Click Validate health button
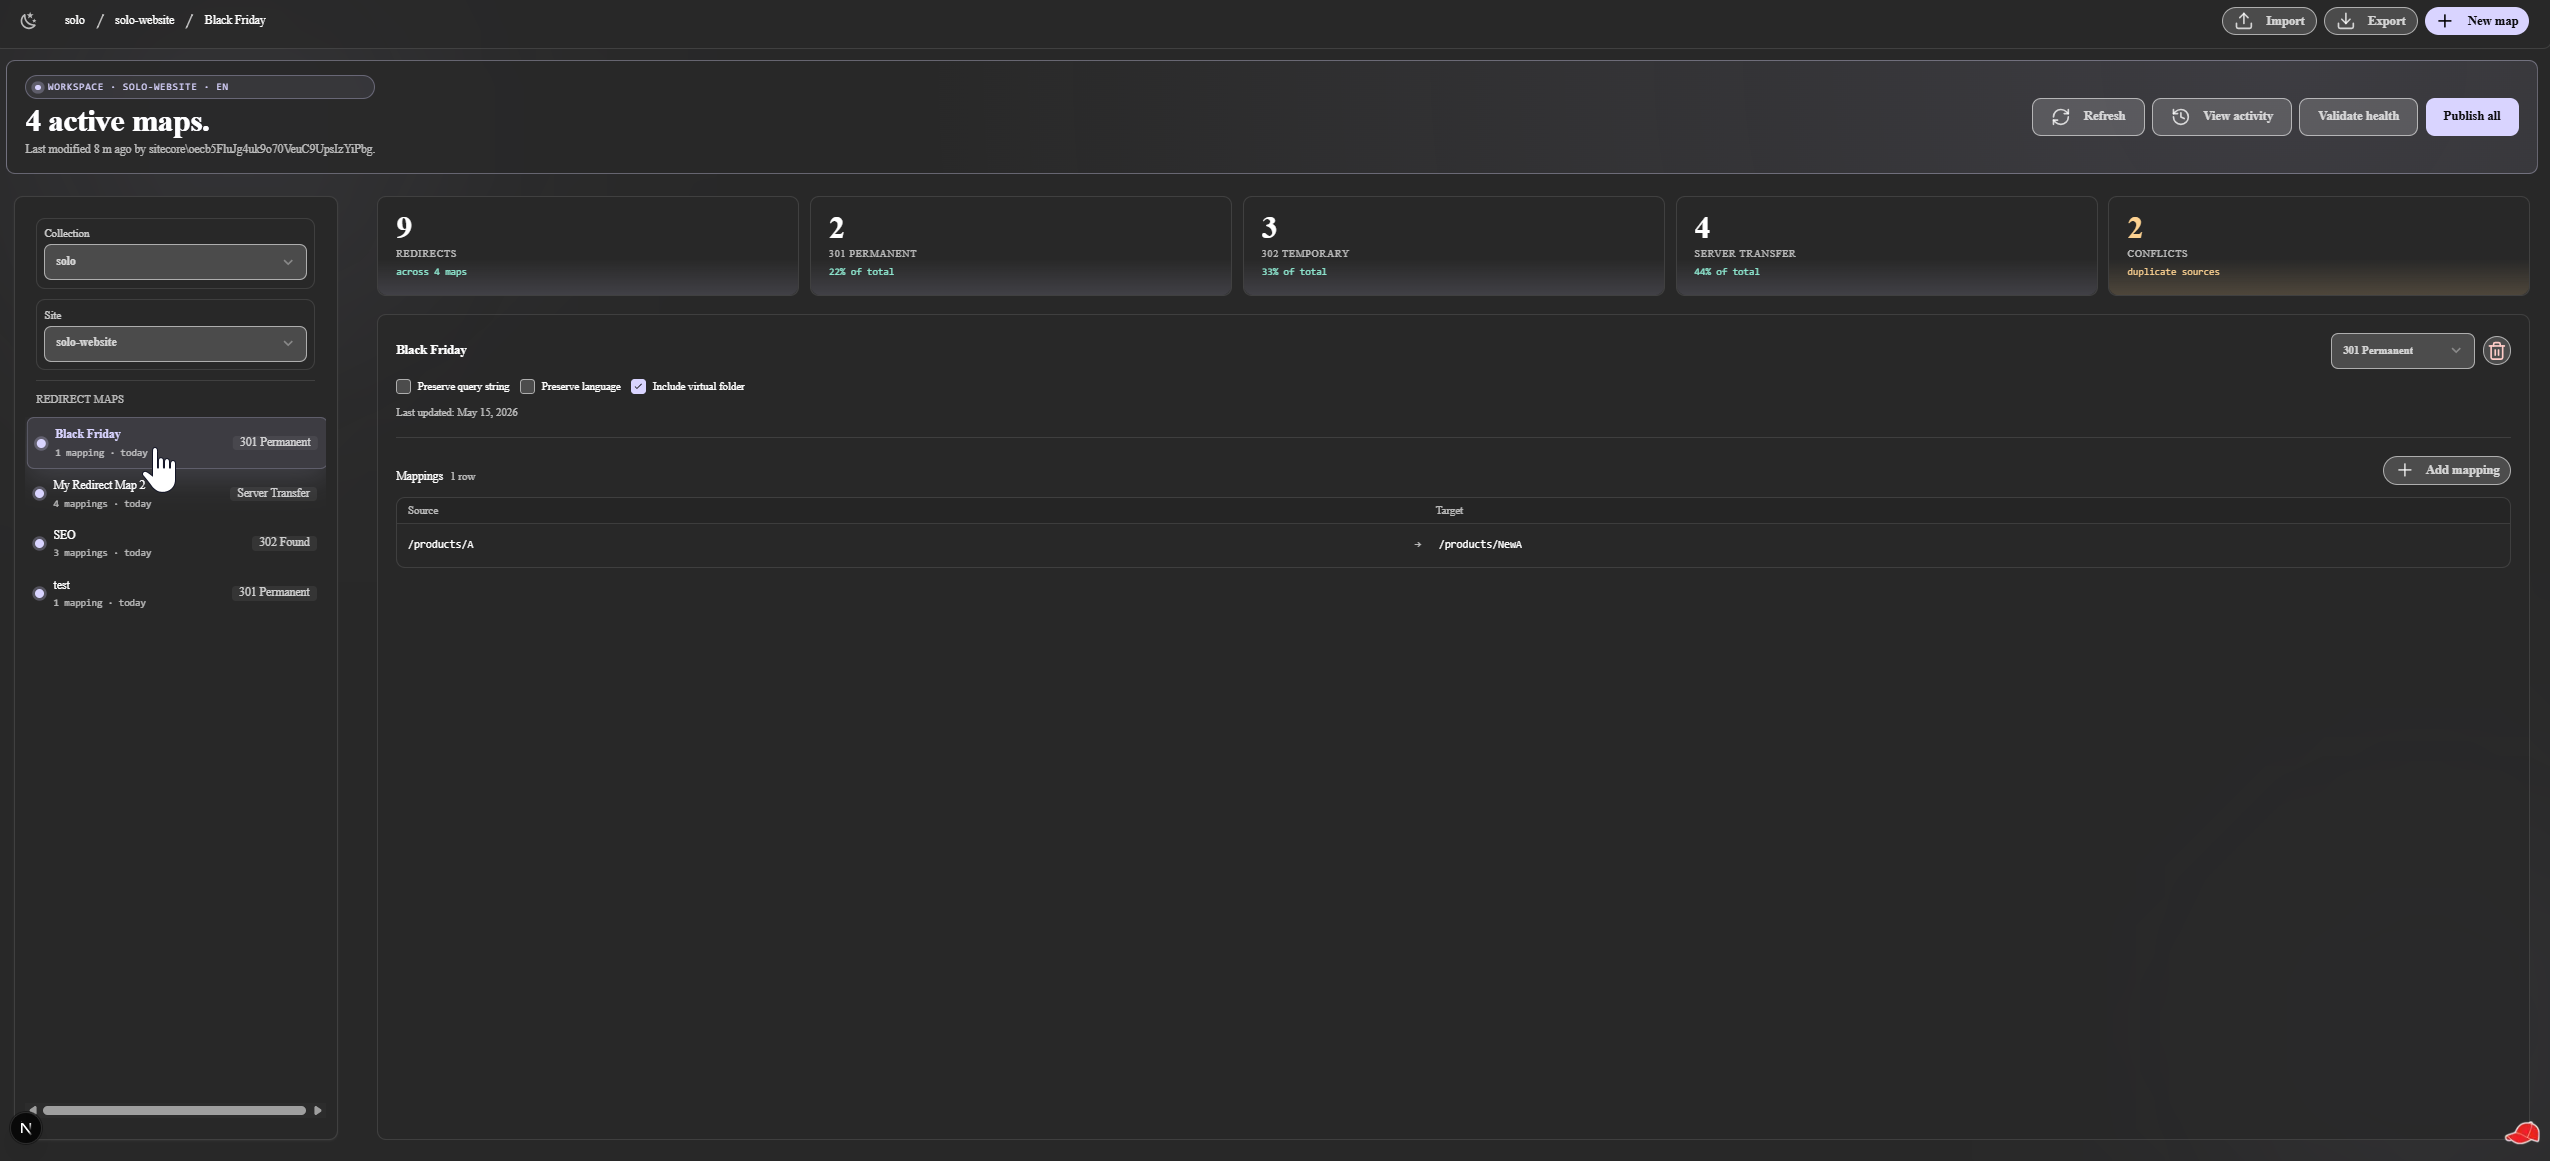2550x1161 pixels. (x=2358, y=117)
